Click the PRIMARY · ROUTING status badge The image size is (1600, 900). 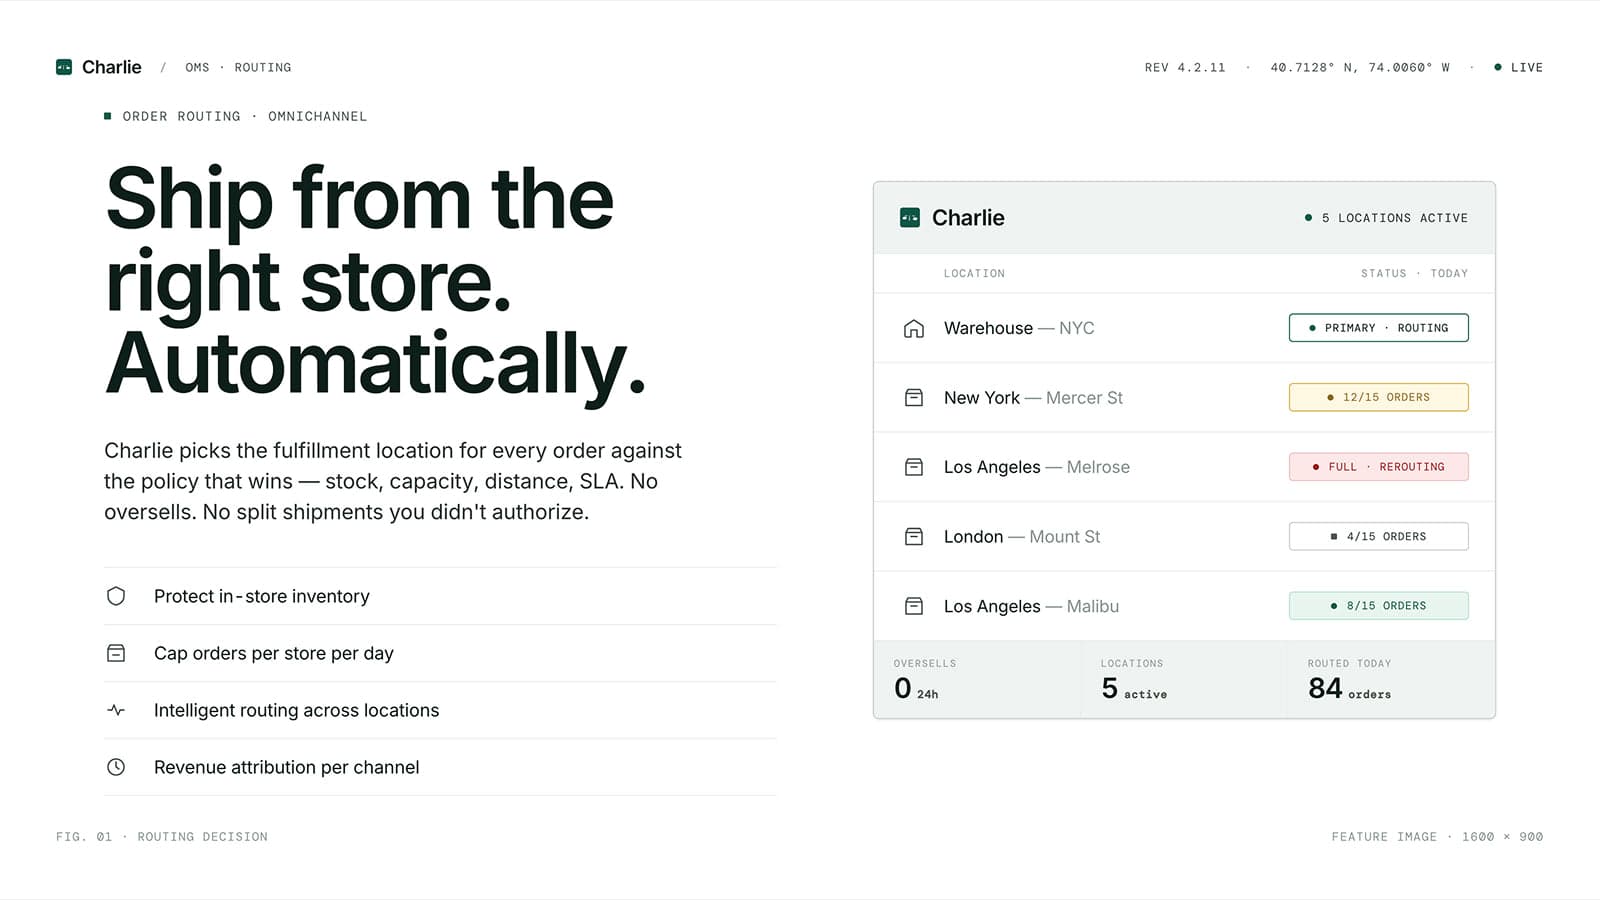tap(1379, 328)
